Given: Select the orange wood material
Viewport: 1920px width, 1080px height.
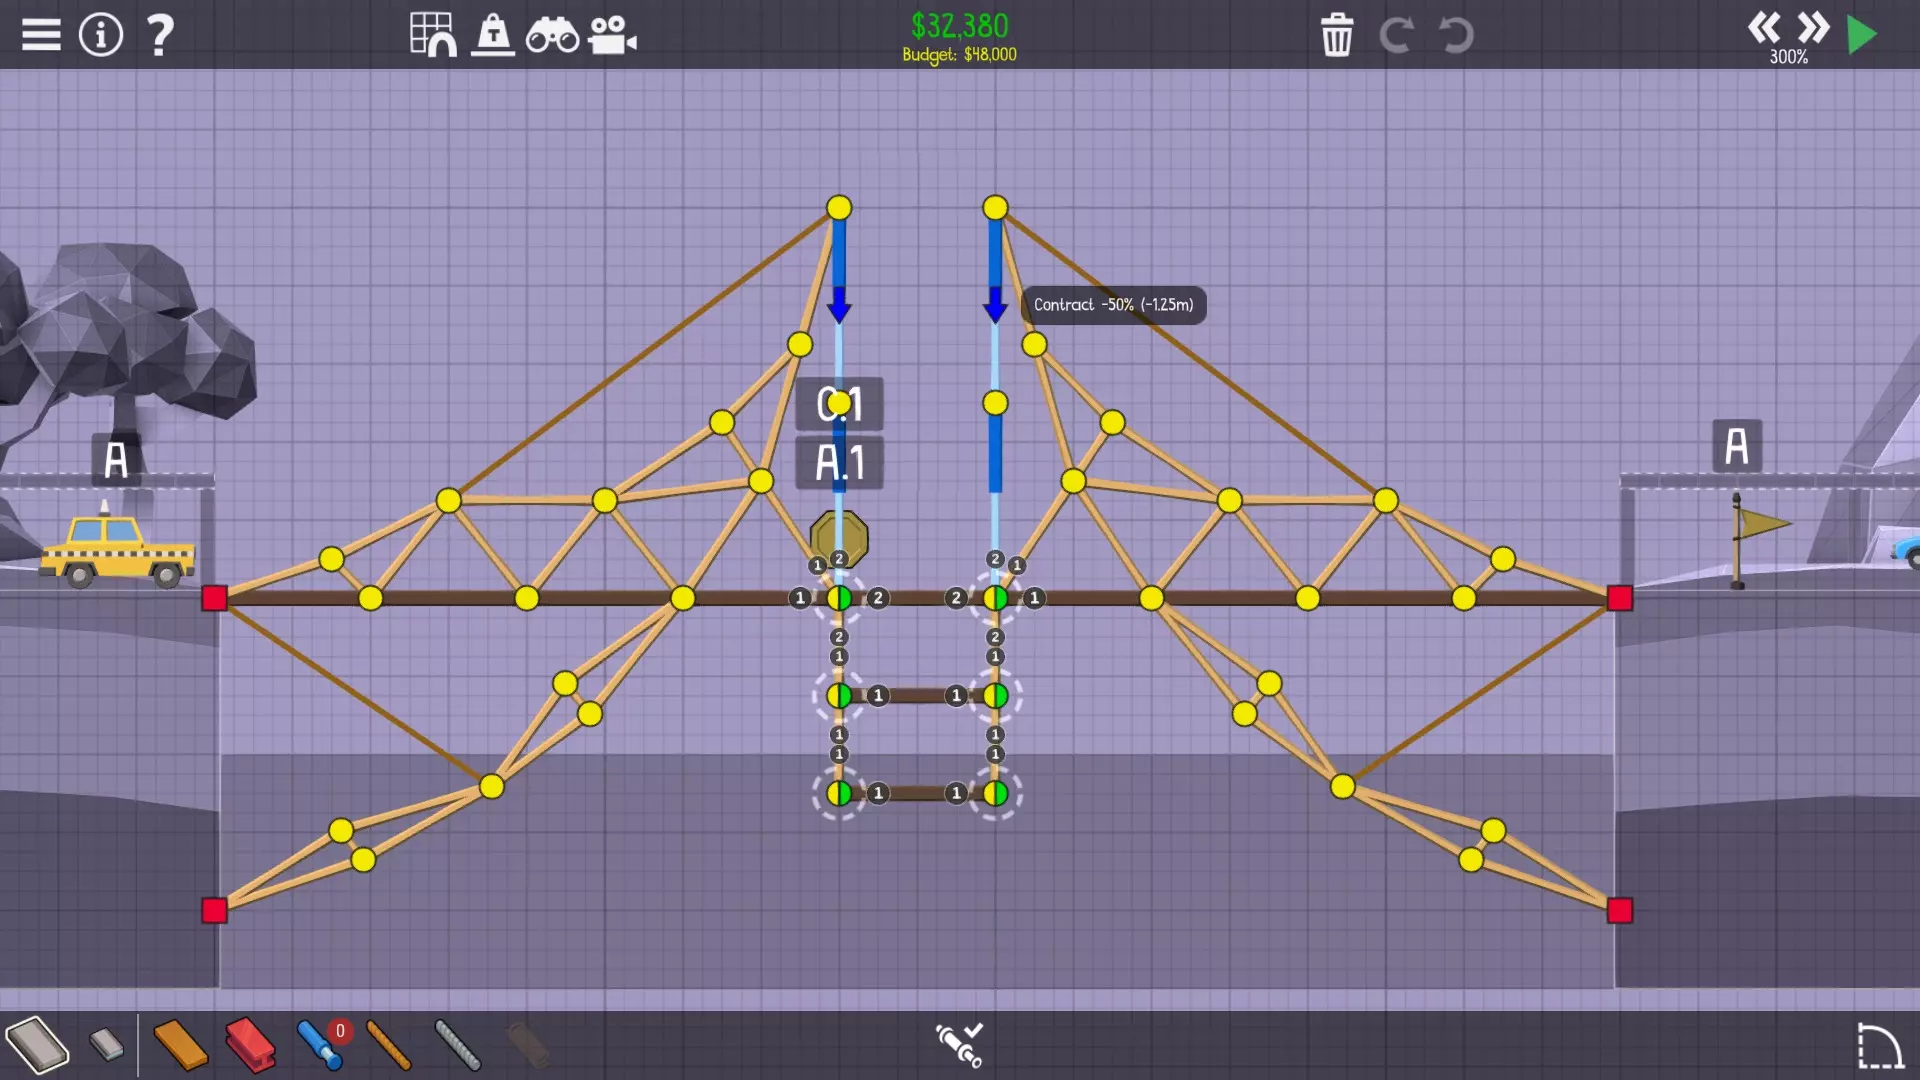Looking at the screenshot, I should (x=181, y=1045).
